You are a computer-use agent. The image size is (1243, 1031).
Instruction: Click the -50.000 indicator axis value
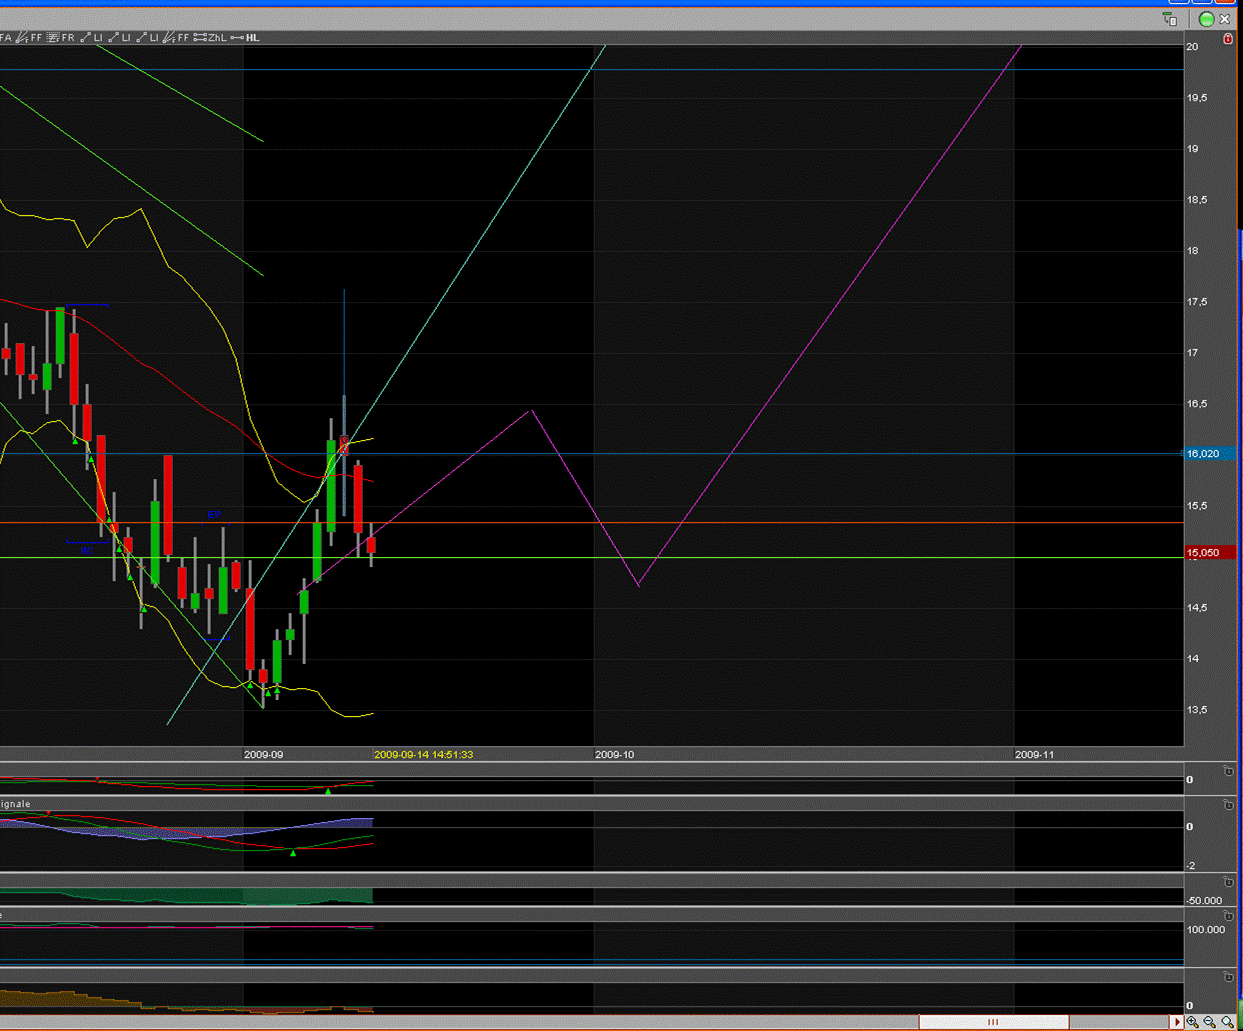point(1205,901)
